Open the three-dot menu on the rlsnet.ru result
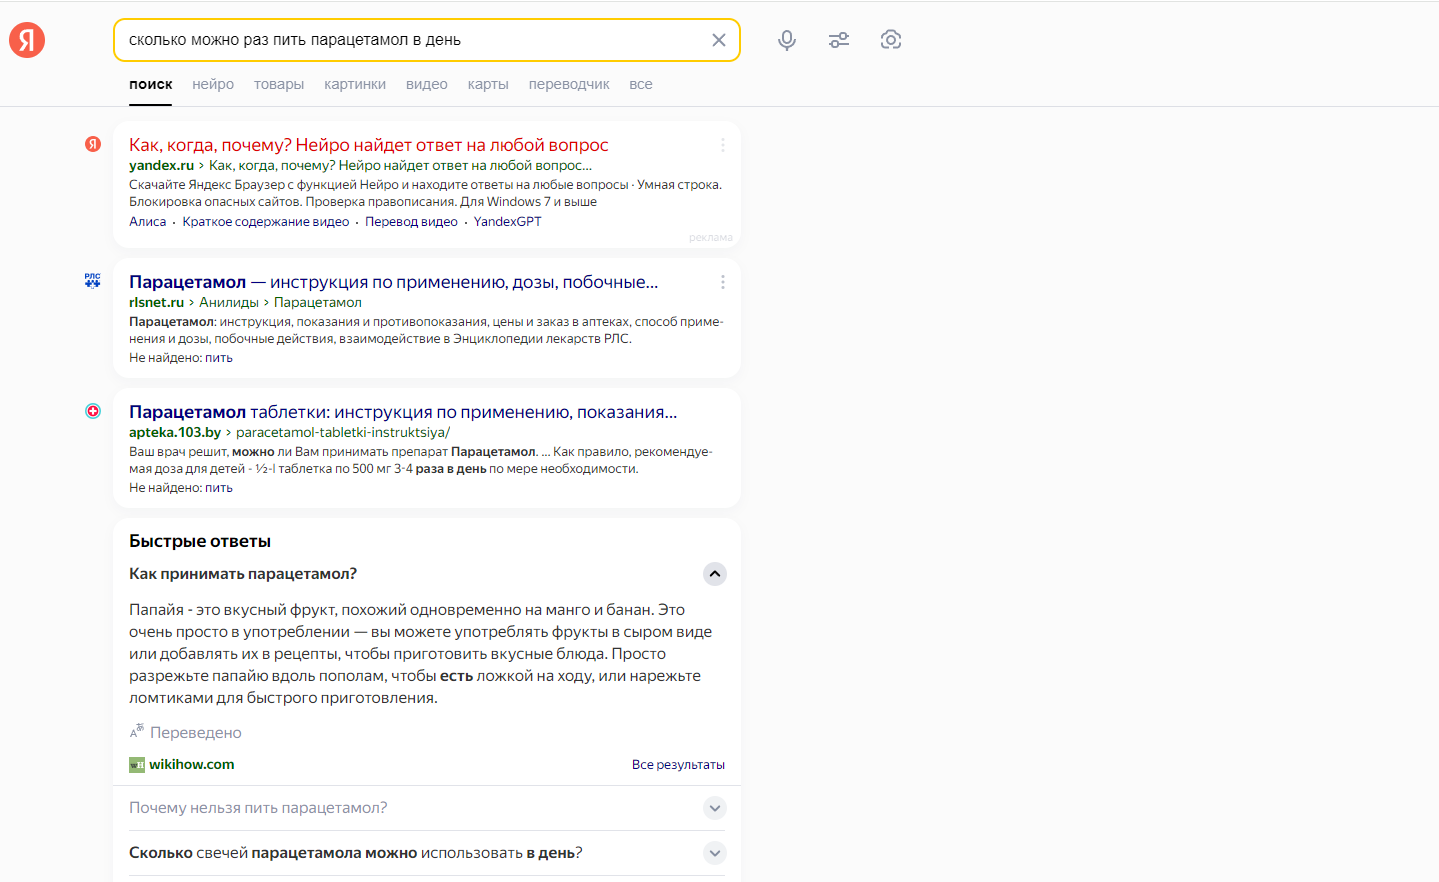Screen dimensions: 1439x882 [x=722, y=282]
